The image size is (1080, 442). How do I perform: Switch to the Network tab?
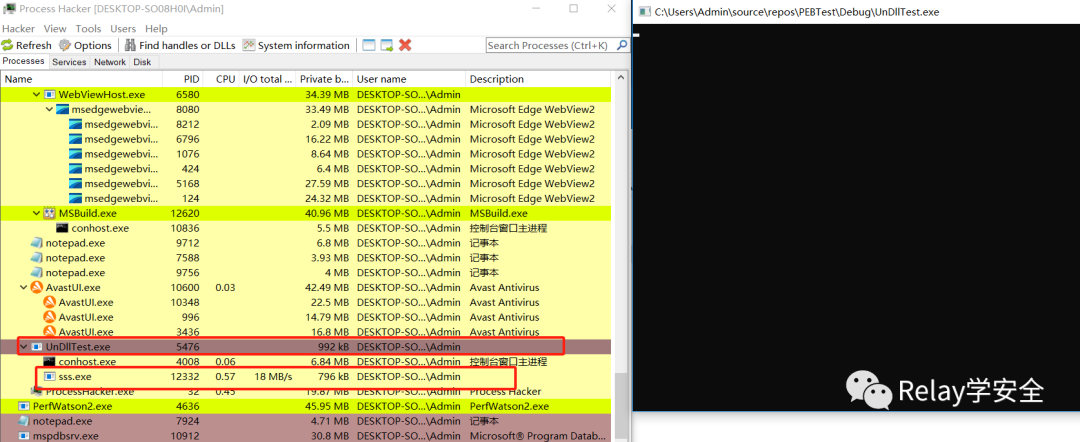click(110, 62)
